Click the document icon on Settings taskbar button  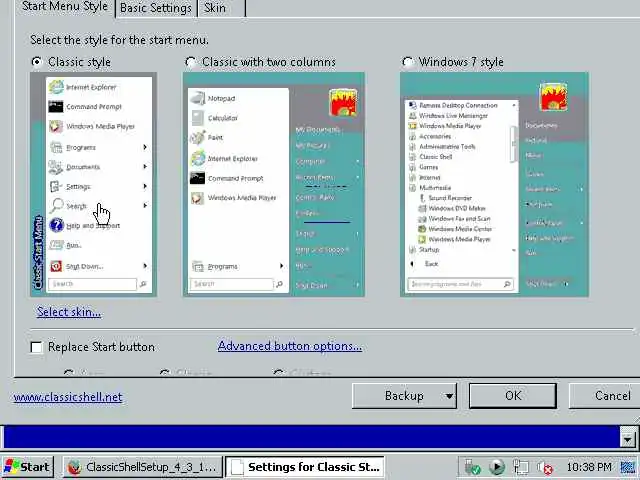[237, 467]
